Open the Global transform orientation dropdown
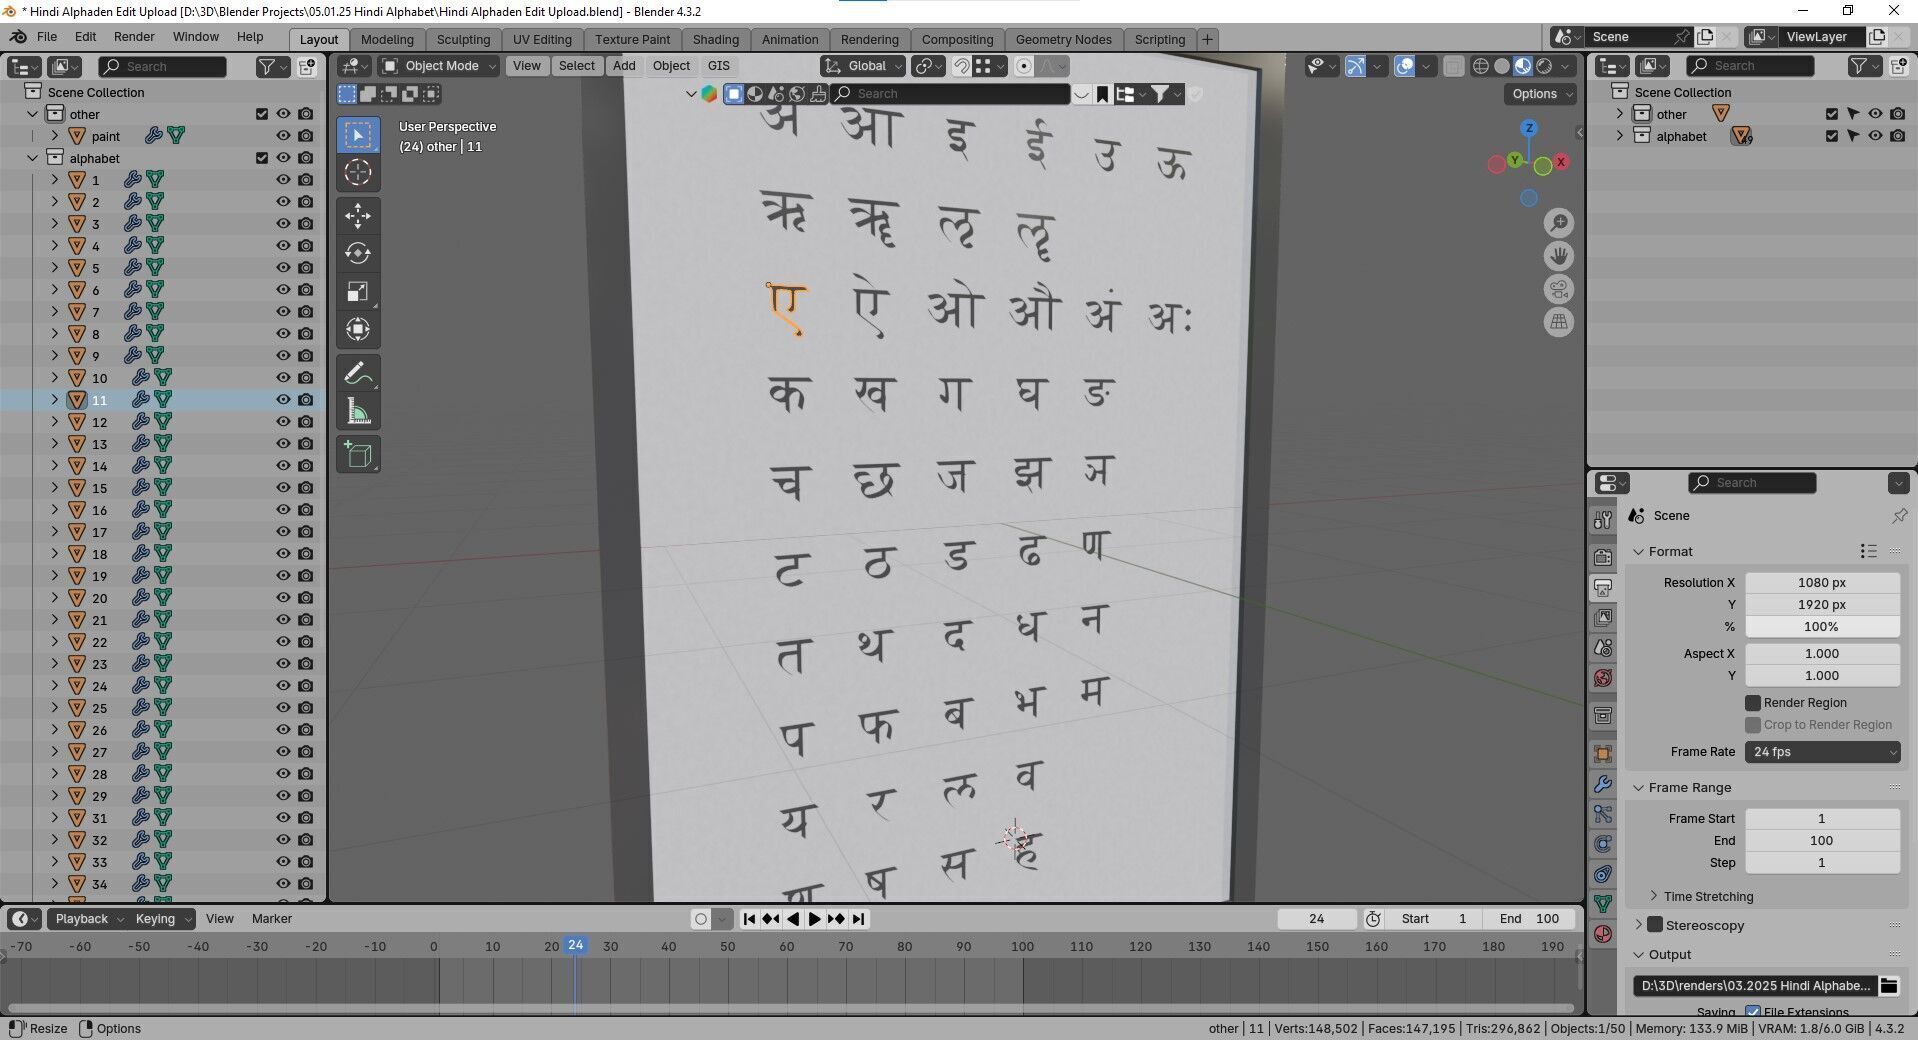This screenshot has height=1040, width=1918. tap(862, 66)
